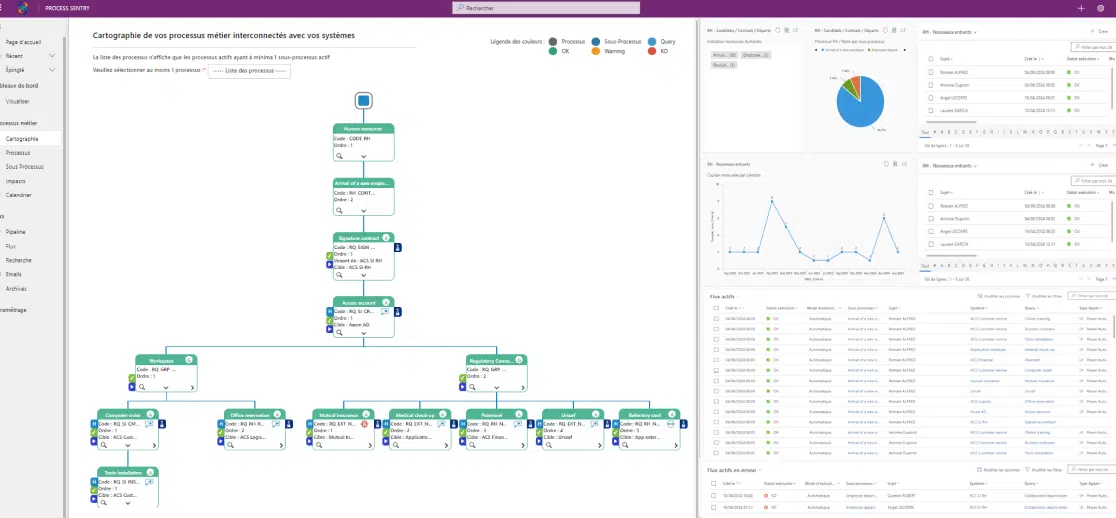
Task: Select all rows in Flux actifs table
Action: coord(715,308)
